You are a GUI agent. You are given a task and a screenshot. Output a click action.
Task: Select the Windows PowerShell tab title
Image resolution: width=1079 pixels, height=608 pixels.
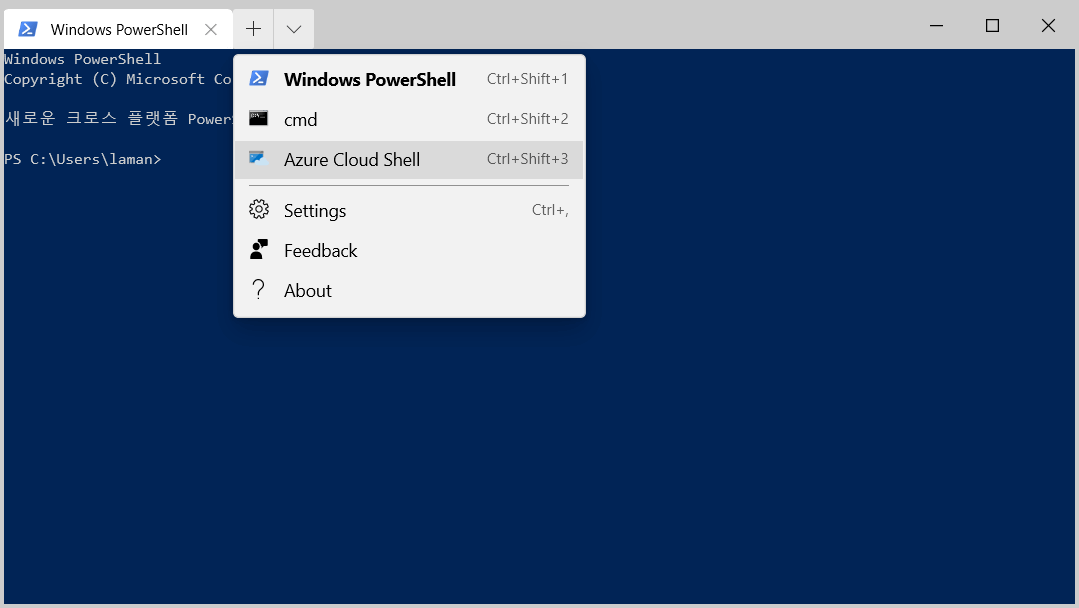pyautogui.click(x=119, y=30)
